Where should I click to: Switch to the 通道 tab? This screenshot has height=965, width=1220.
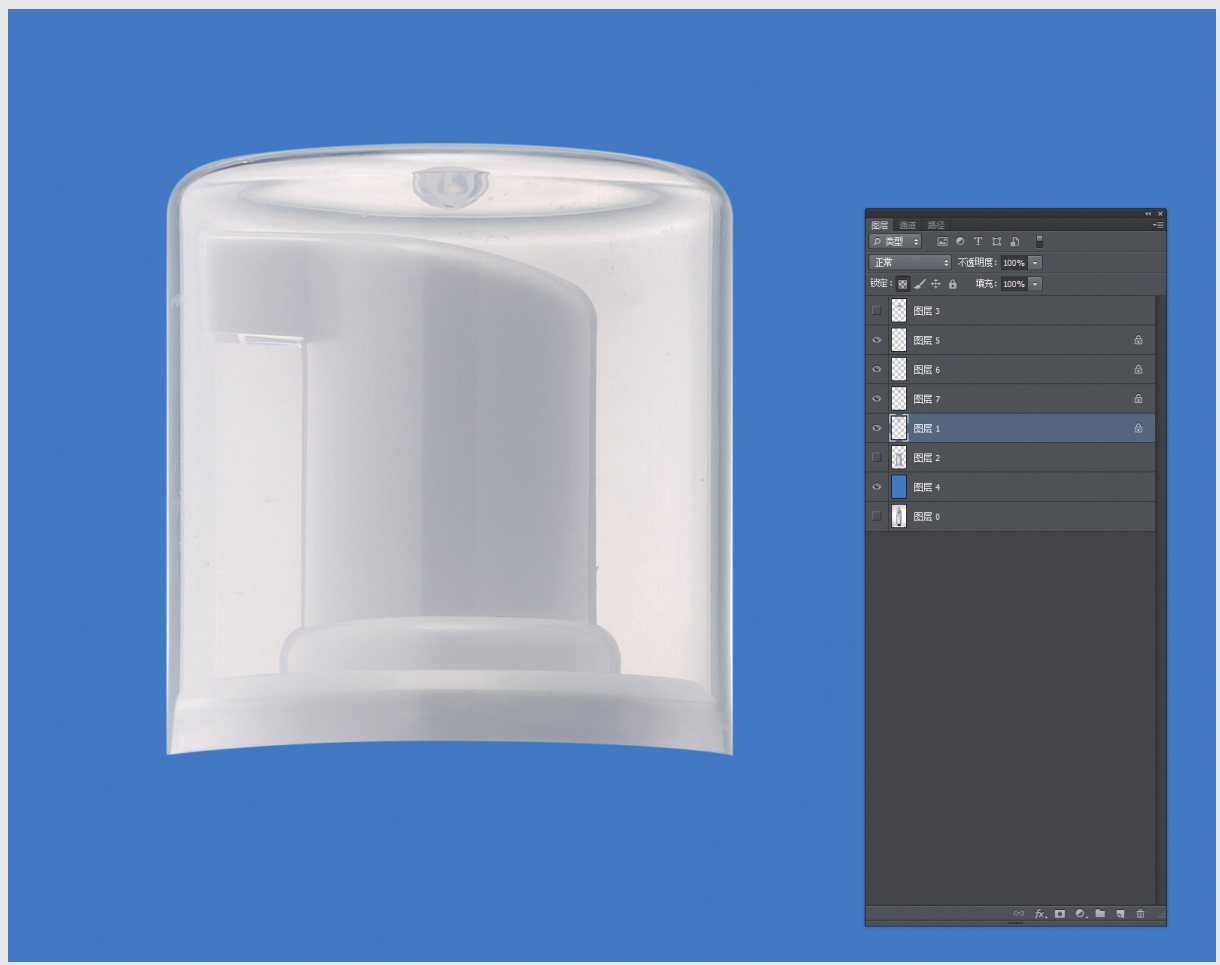pos(907,225)
